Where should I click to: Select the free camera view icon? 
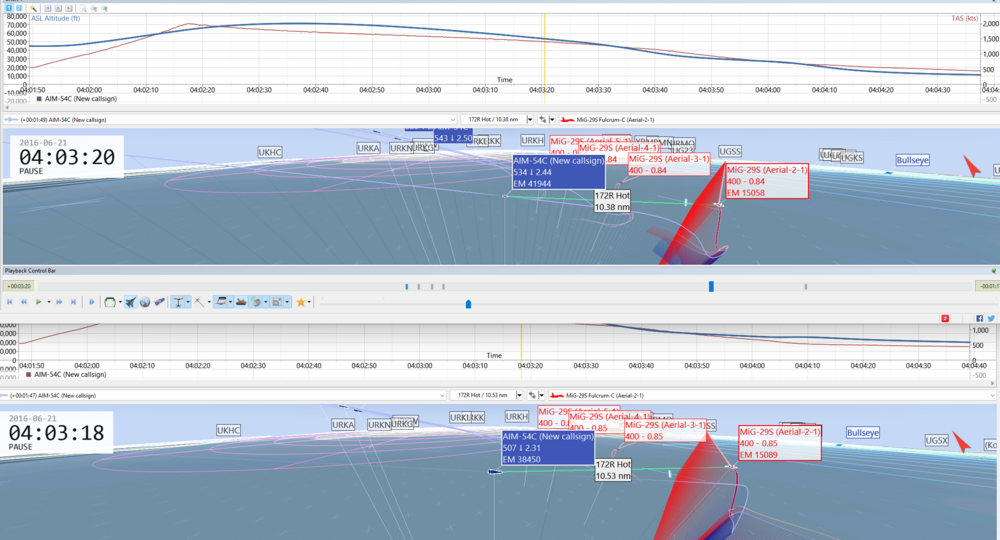pos(159,302)
